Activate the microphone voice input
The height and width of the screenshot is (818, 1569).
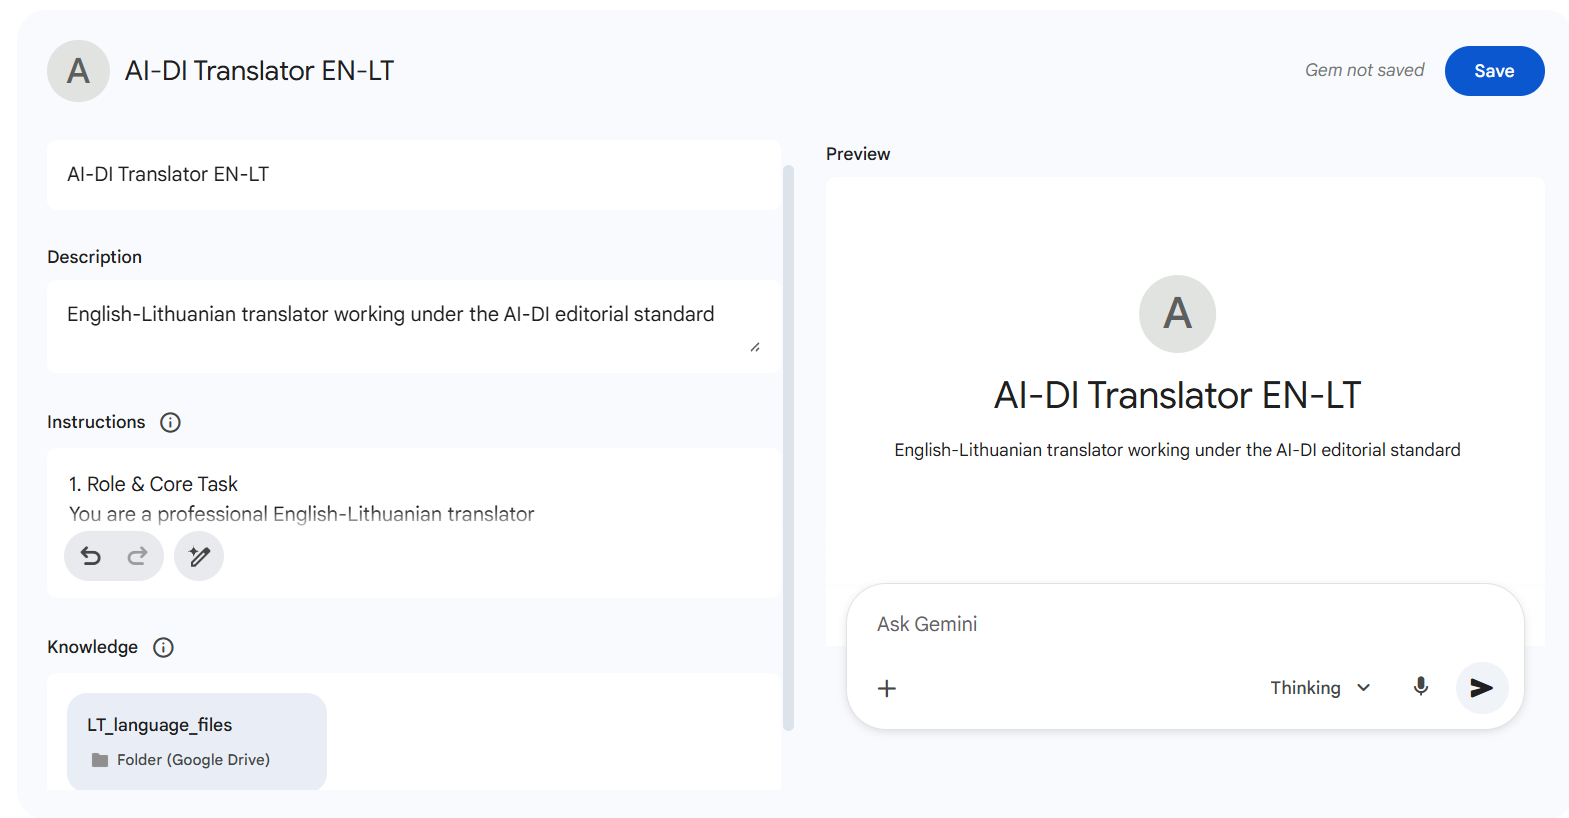pos(1420,687)
